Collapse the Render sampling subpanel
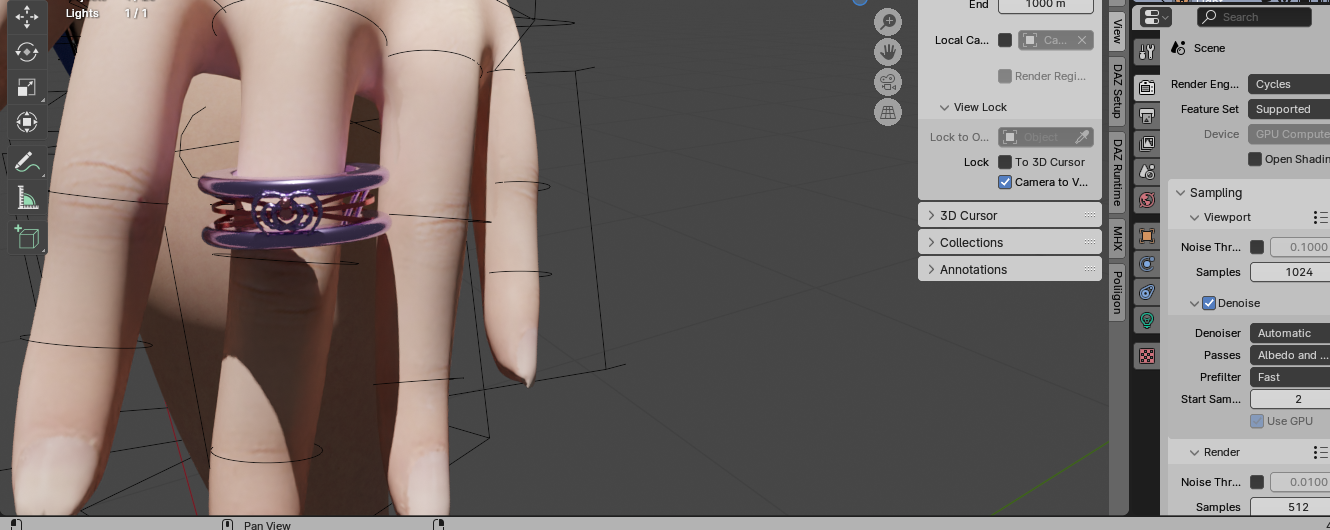The height and width of the screenshot is (530, 1330). coord(1195,452)
